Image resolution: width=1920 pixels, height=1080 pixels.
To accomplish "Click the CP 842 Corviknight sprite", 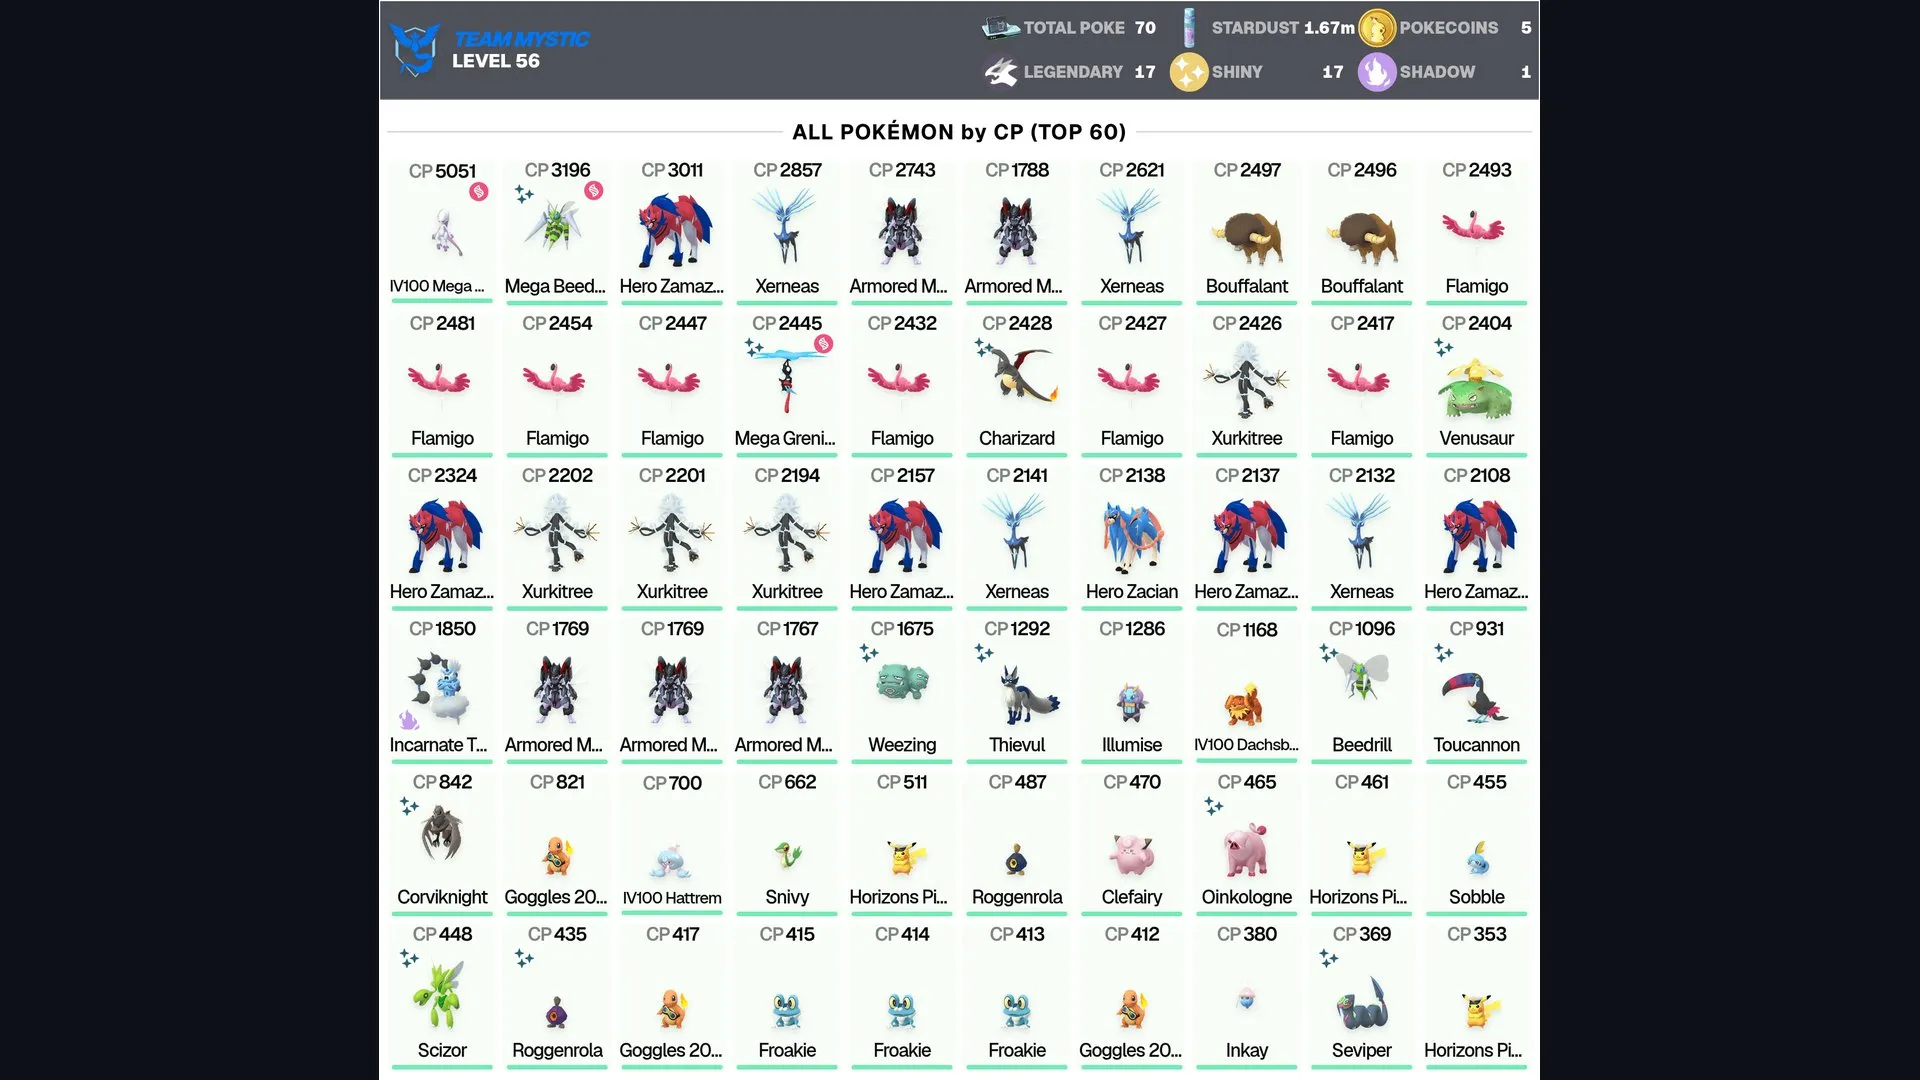I will click(x=441, y=833).
